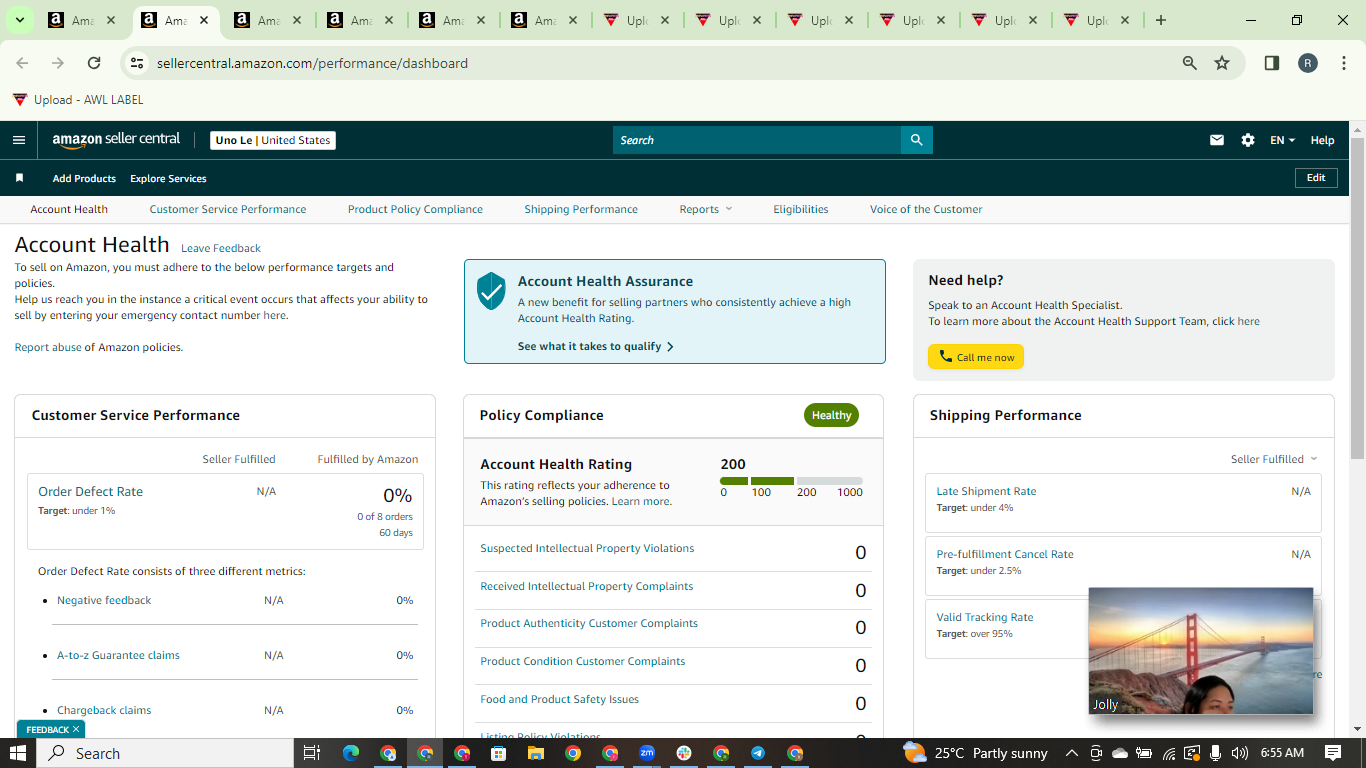Click the Seller Central search field
Screen dimensions: 1366x768
(757, 140)
